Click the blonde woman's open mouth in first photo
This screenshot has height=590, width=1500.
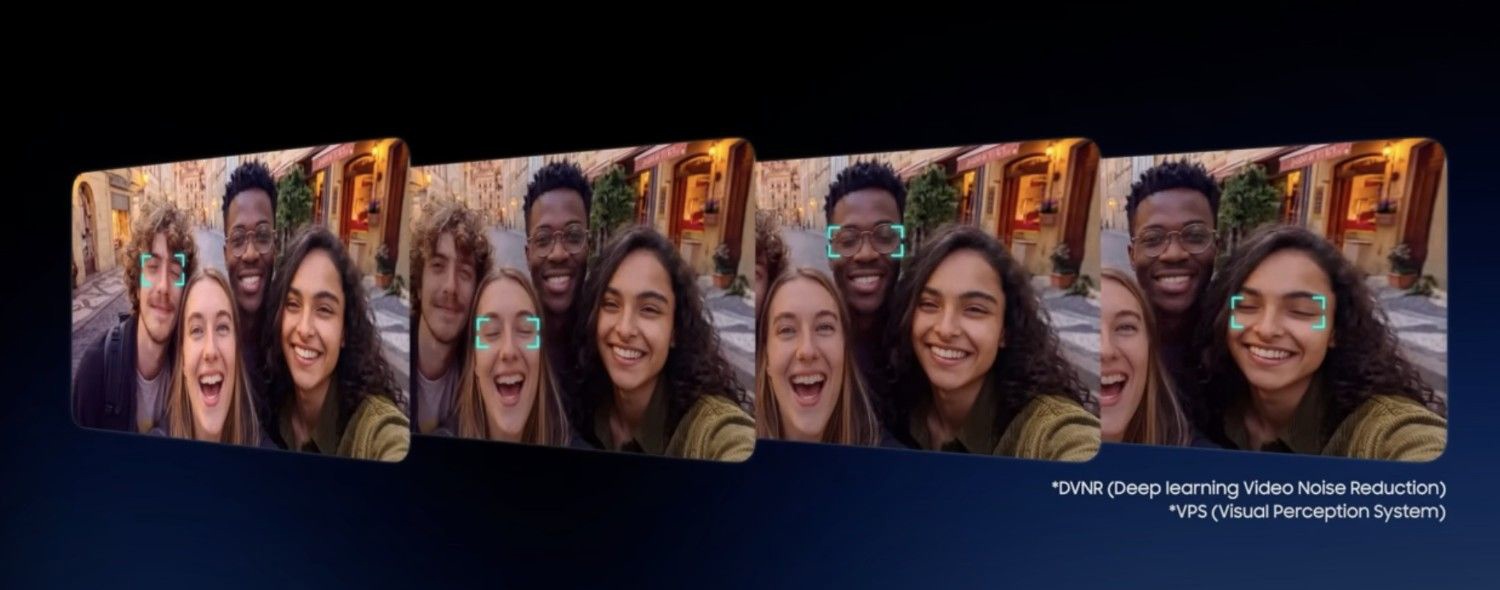pos(211,390)
